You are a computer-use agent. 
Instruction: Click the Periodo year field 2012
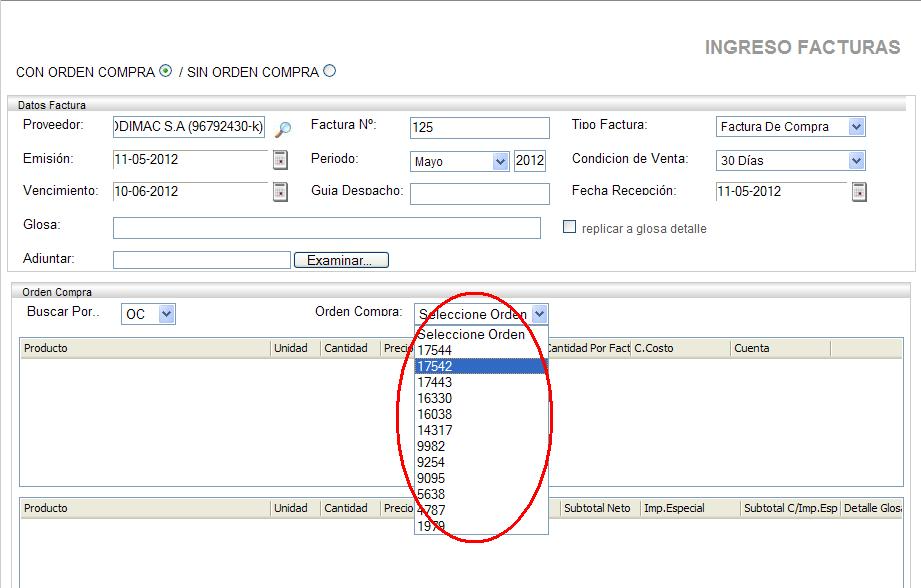[x=530, y=161]
